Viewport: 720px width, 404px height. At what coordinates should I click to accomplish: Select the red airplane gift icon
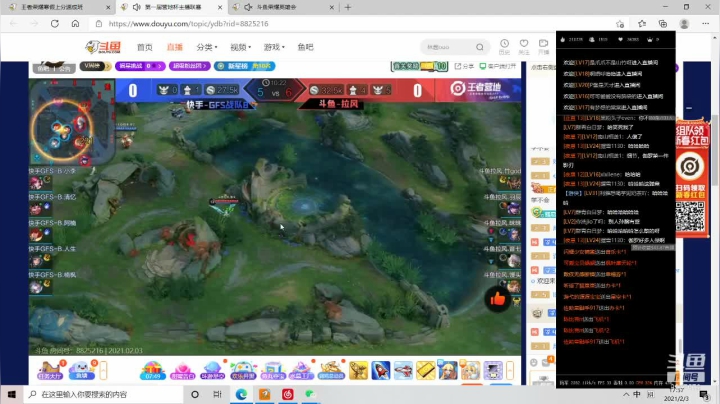coord(403,370)
